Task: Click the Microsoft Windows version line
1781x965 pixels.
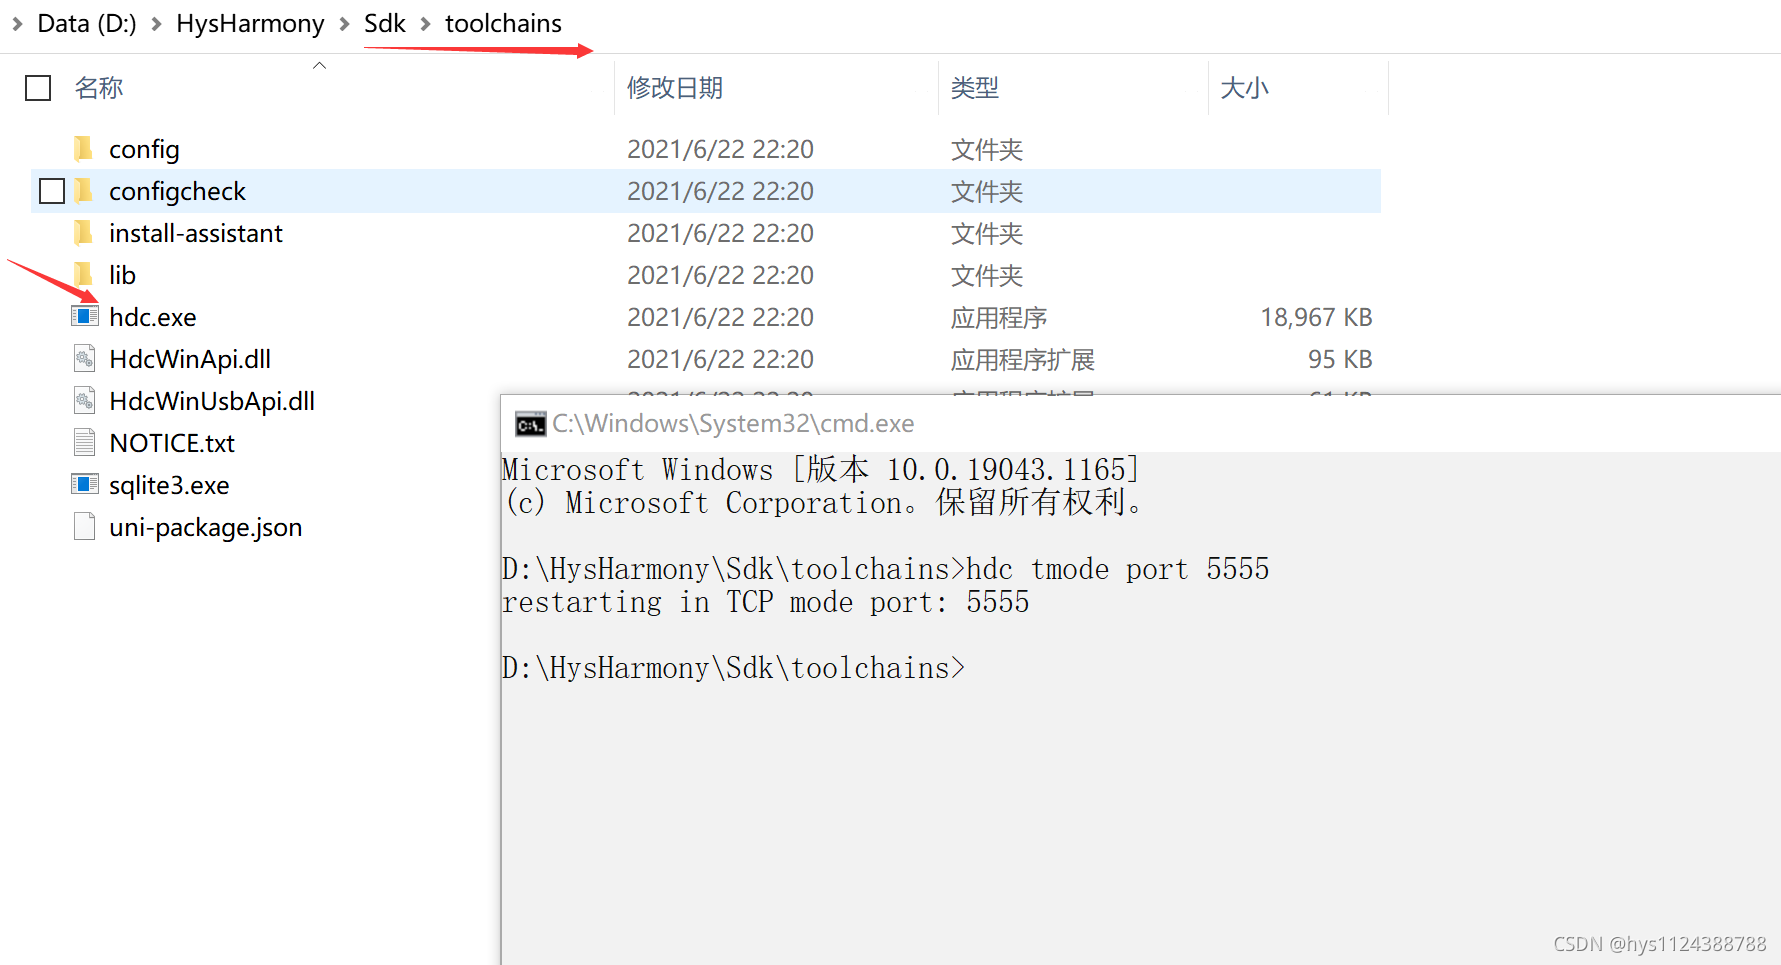Action: [x=820, y=469]
